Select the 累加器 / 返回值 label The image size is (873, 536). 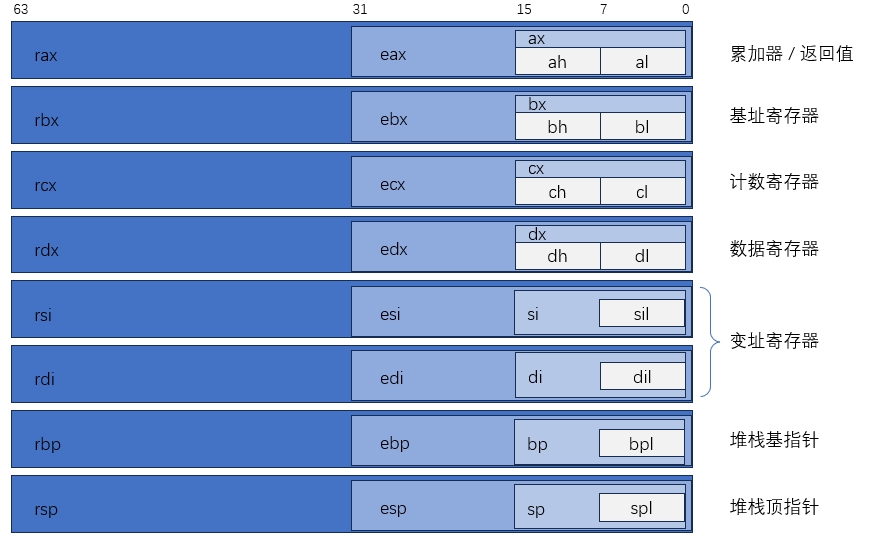(791, 54)
